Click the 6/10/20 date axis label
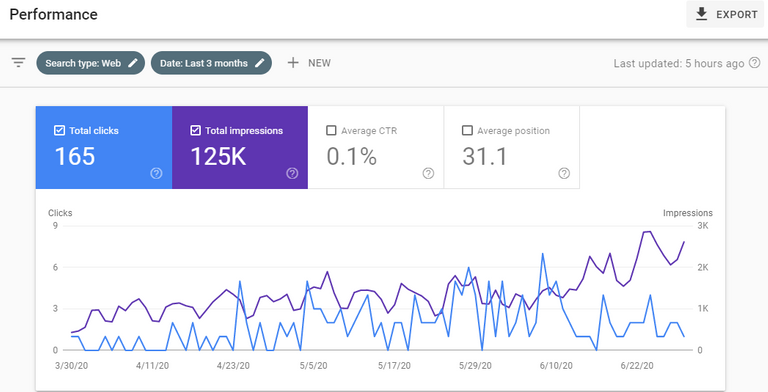Viewport: 768px width, 392px height. (556, 366)
